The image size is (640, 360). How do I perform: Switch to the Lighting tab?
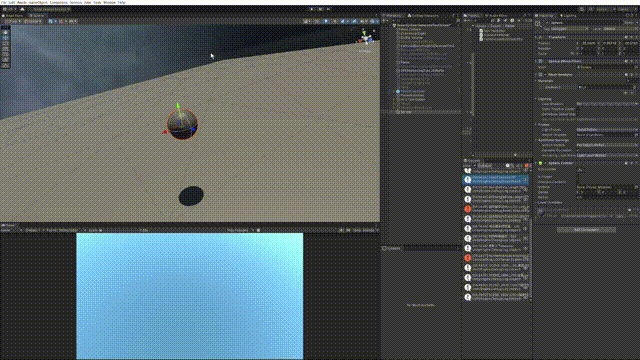point(569,16)
